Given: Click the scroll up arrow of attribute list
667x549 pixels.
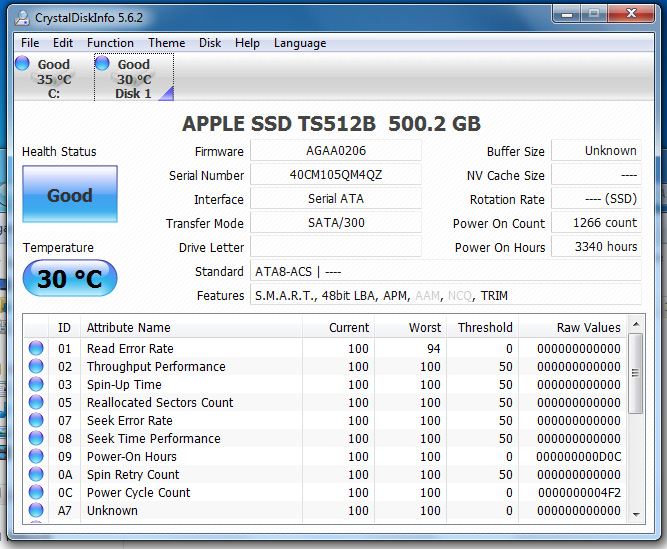Looking at the screenshot, I should [636, 324].
